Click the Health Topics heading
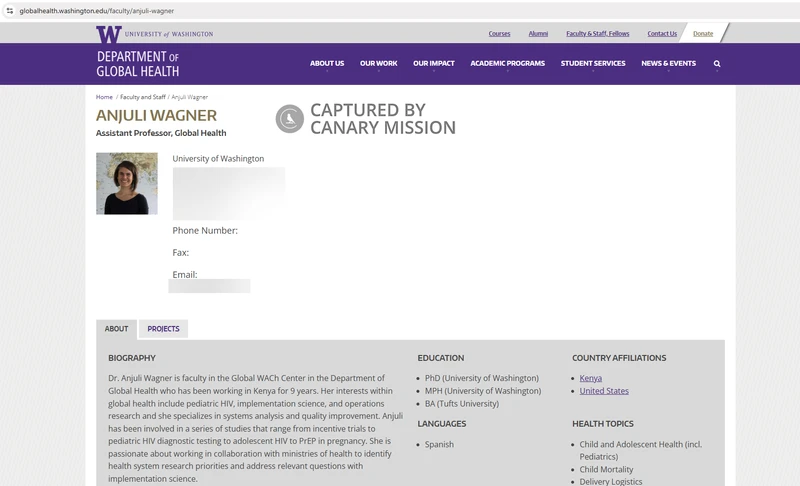Image resolution: width=800 pixels, height=486 pixels. [x=603, y=424]
